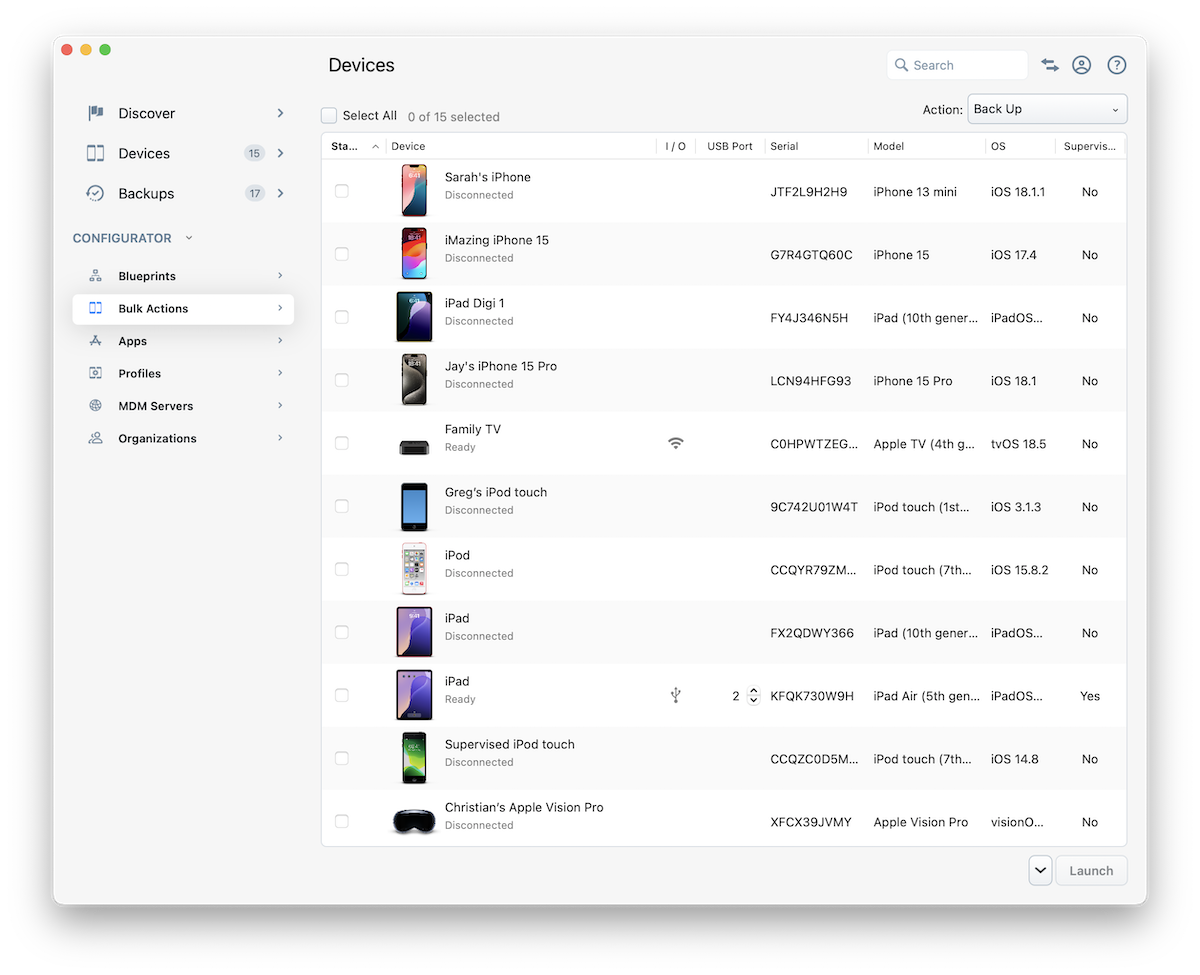Click the Launch button
This screenshot has height=975, width=1200.
tap(1091, 870)
